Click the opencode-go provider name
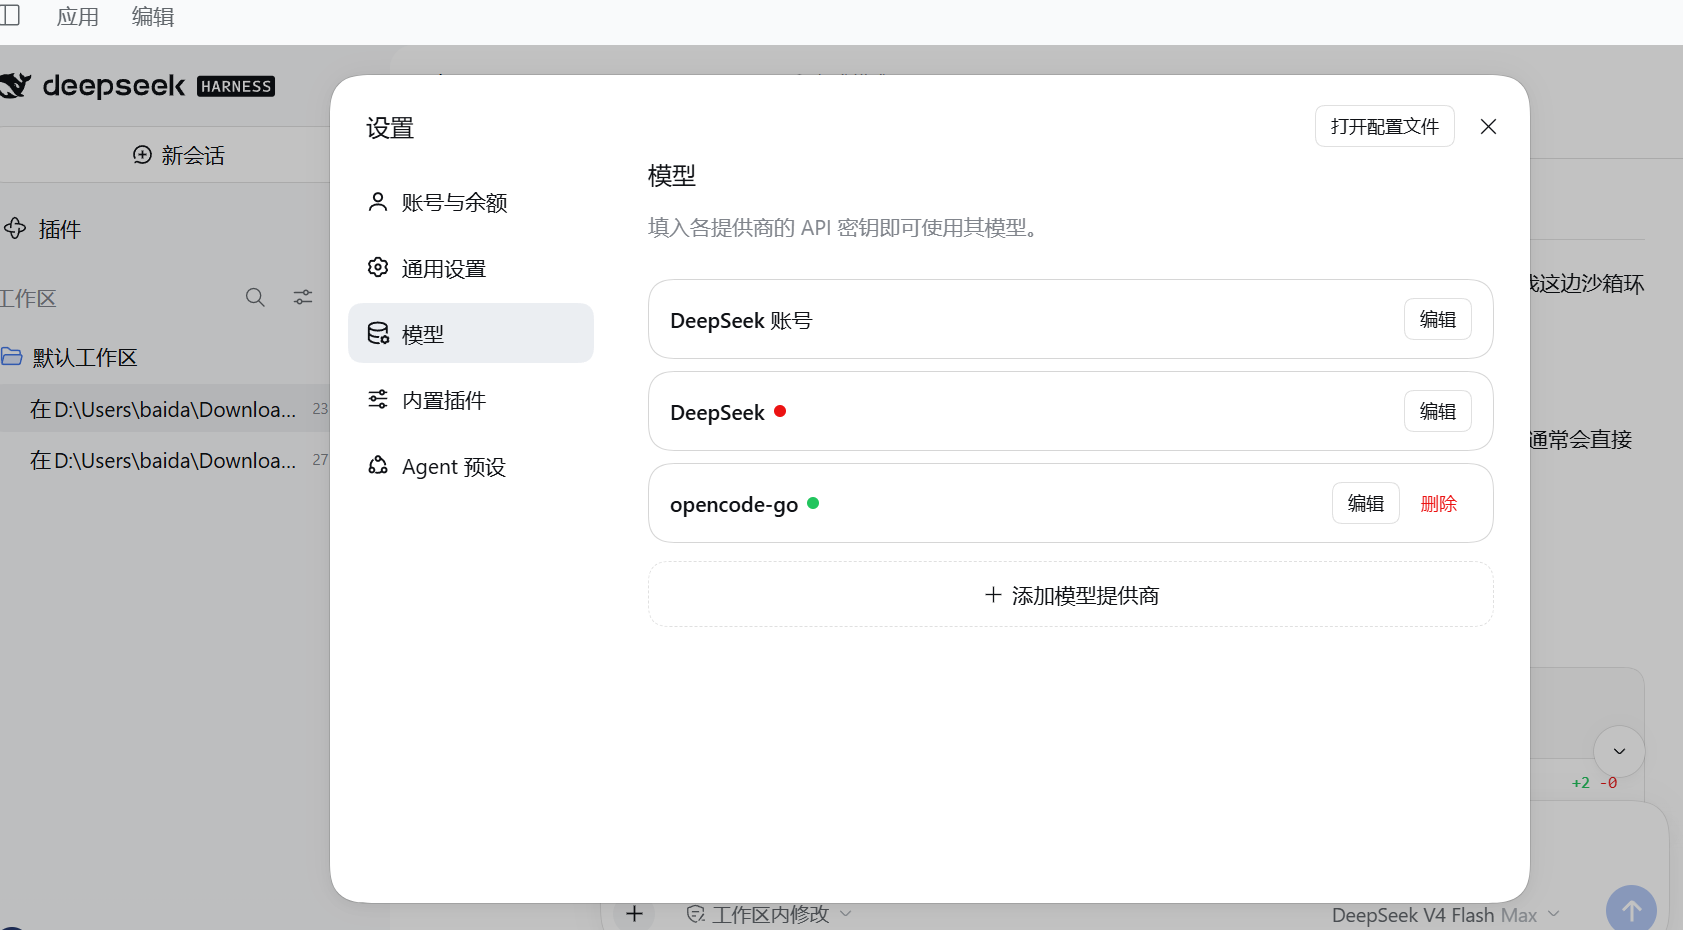 coord(734,505)
